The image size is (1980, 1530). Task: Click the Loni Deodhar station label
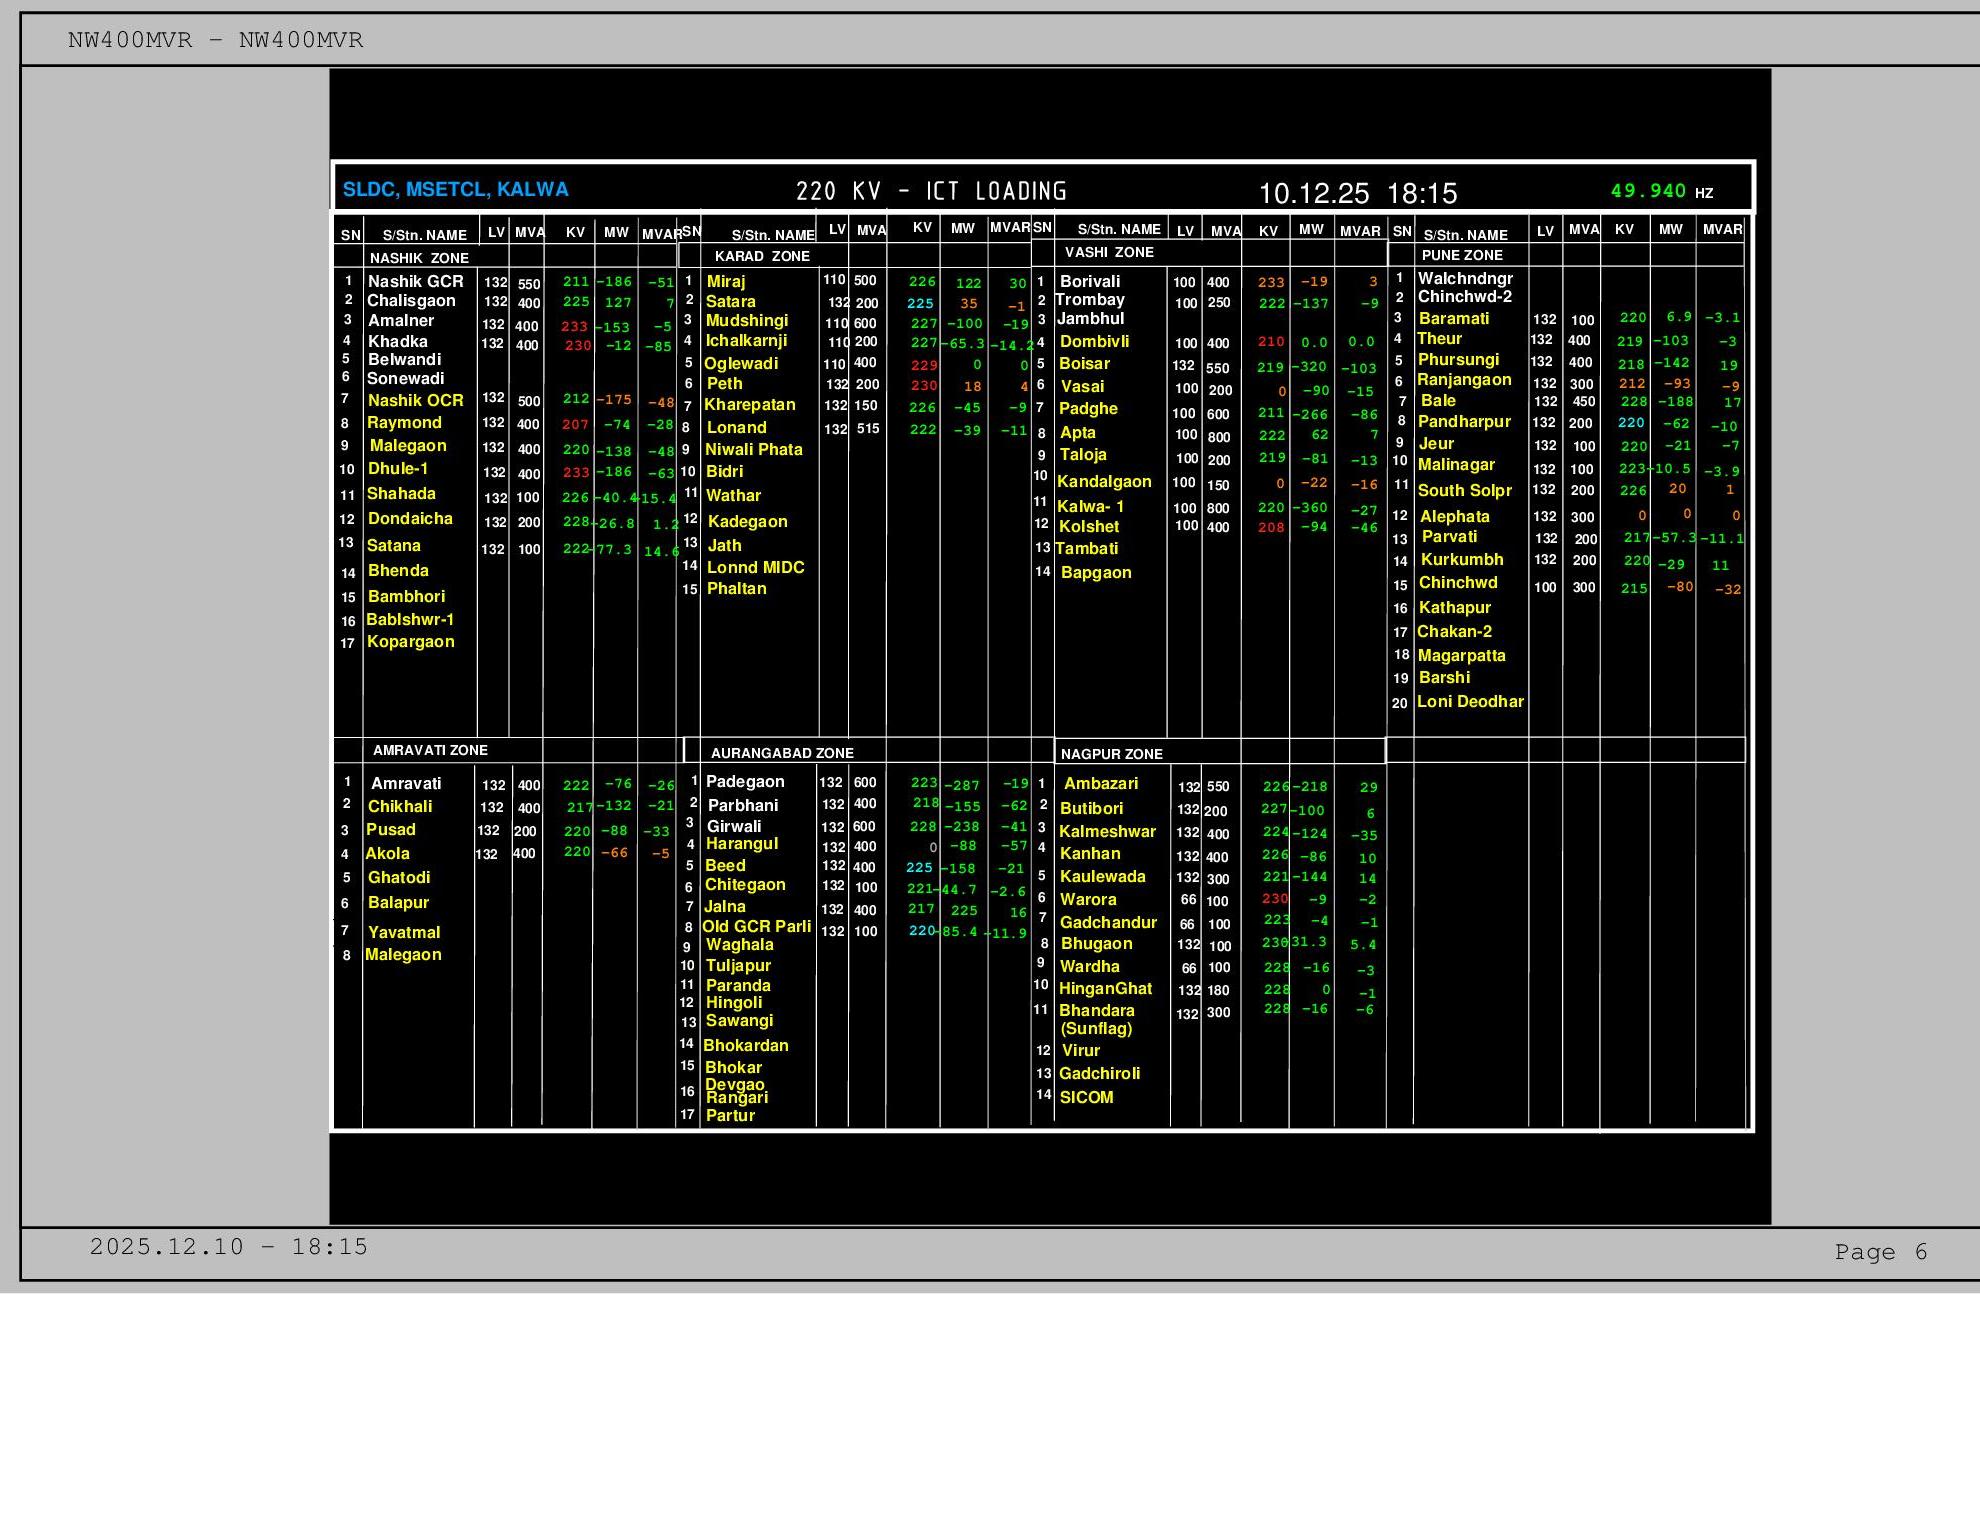1470,702
